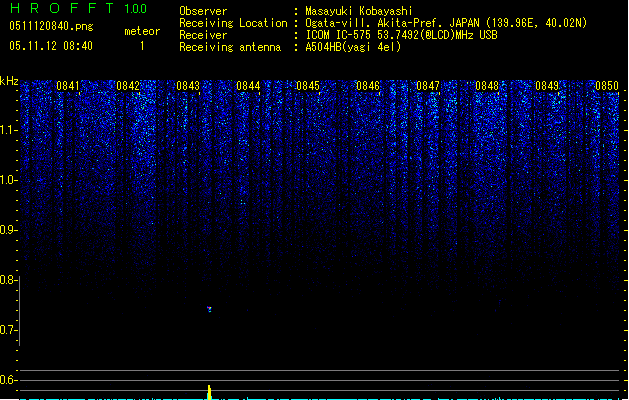Click the grey vertical range bar on the left axis
This screenshot has height=400, width=629.
tap(19, 311)
